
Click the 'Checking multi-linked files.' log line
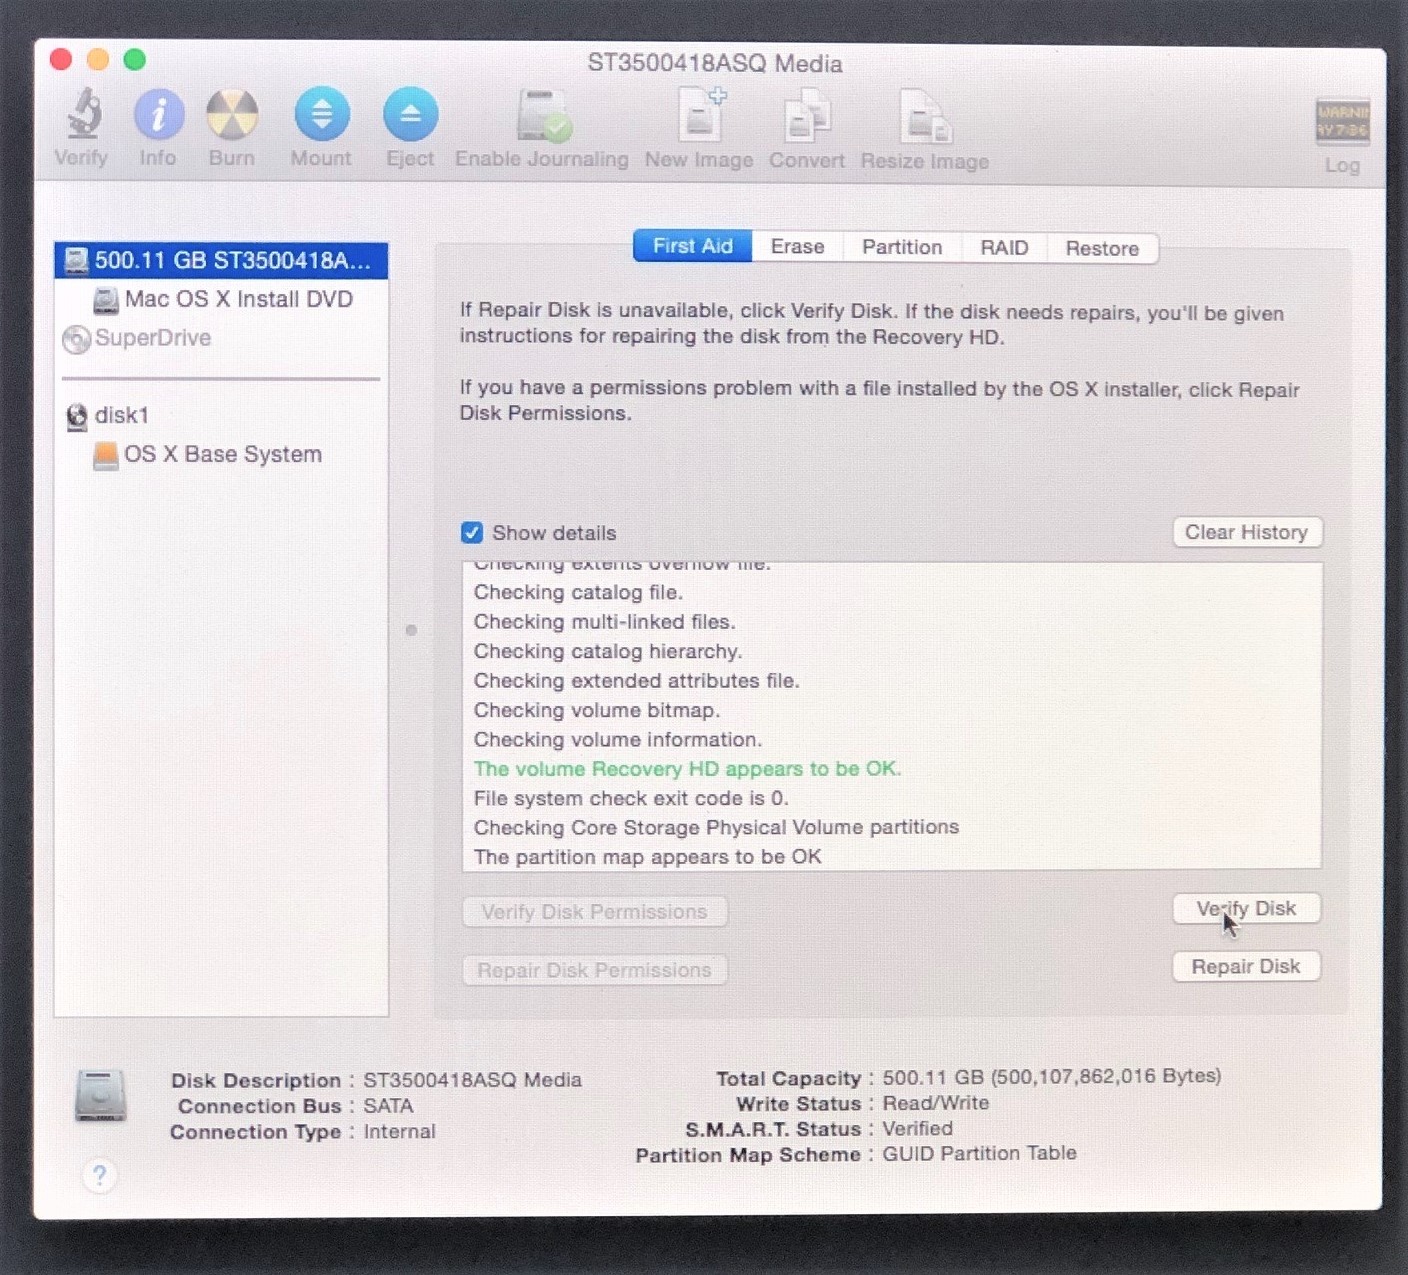pyautogui.click(x=604, y=622)
